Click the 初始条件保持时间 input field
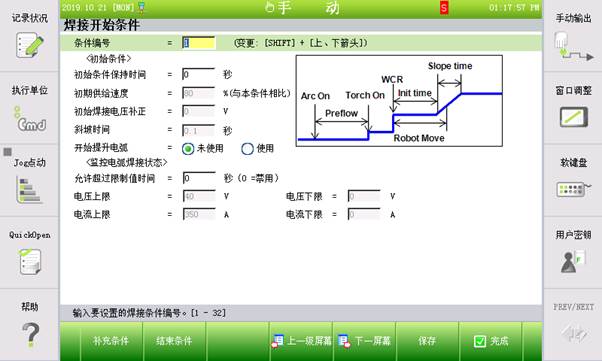 pyautogui.click(x=198, y=74)
